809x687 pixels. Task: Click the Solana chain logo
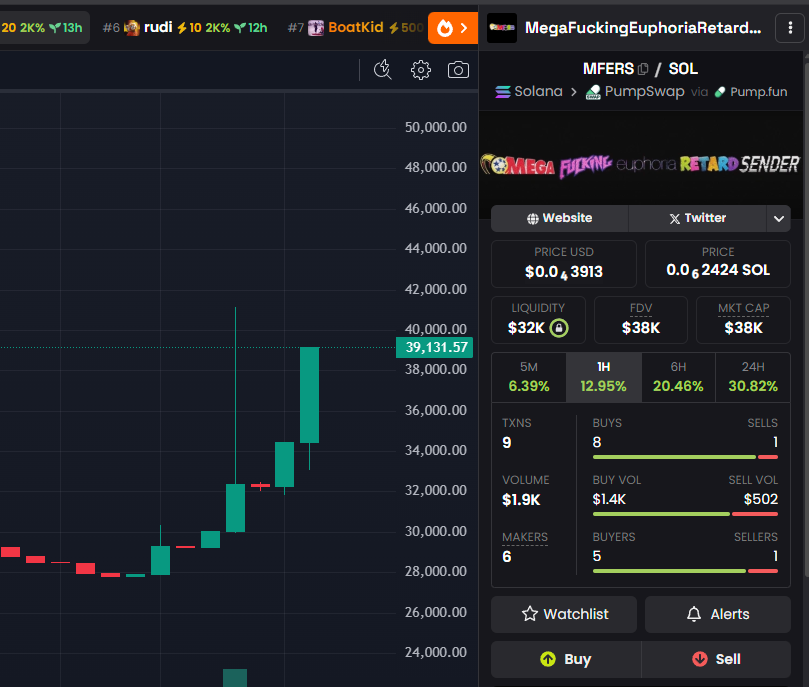(x=503, y=92)
